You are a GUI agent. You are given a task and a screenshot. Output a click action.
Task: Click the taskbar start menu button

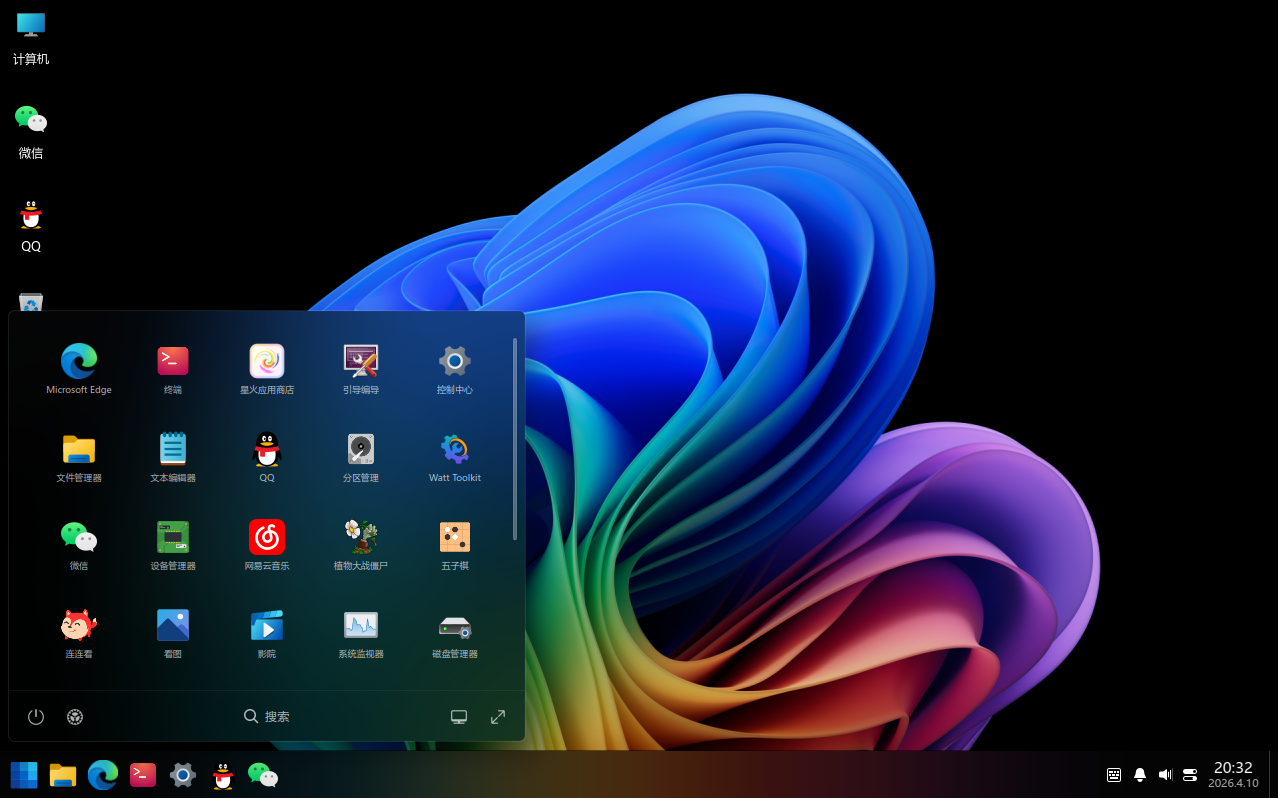point(24,775)
